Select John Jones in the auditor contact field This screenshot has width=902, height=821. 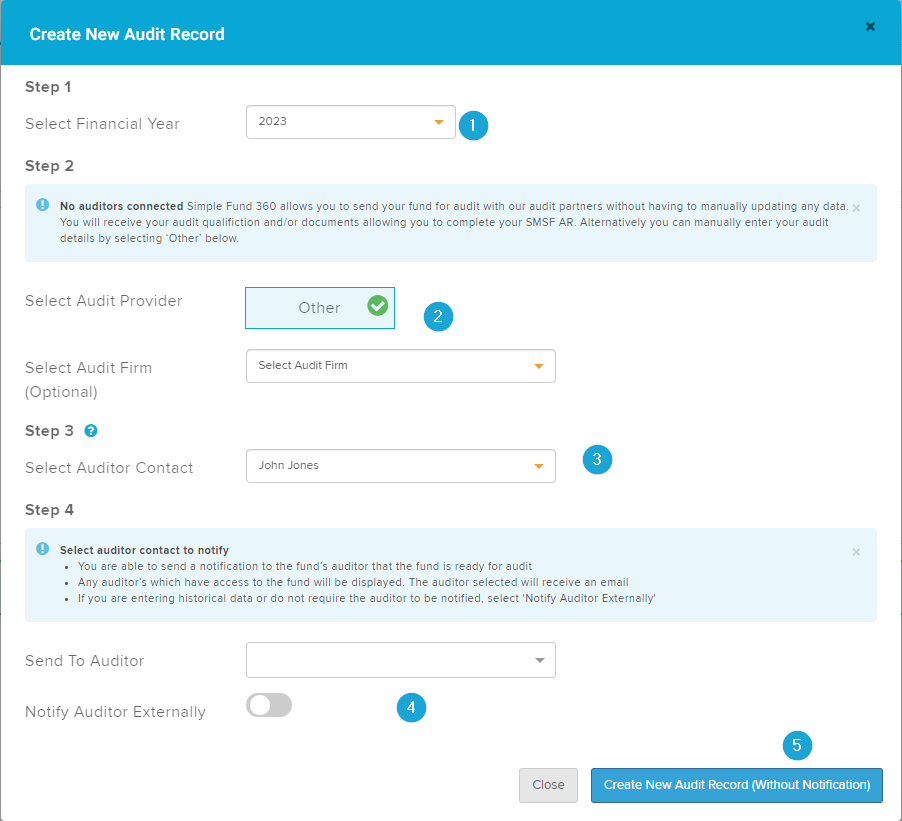(400, 466)
